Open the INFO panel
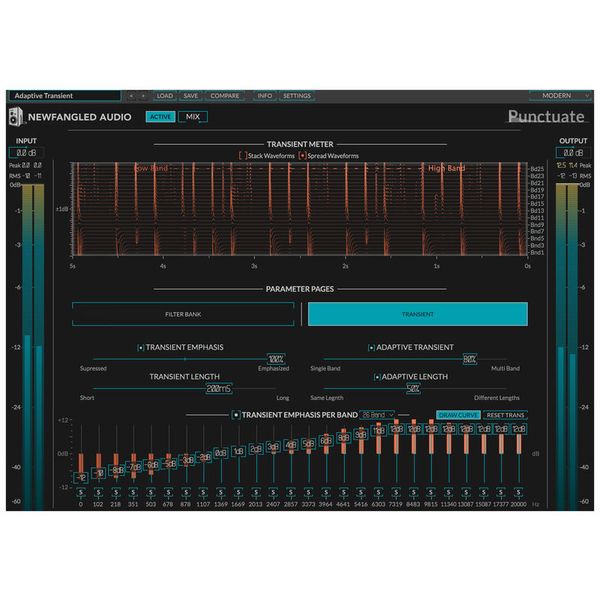 click(265, 96)
